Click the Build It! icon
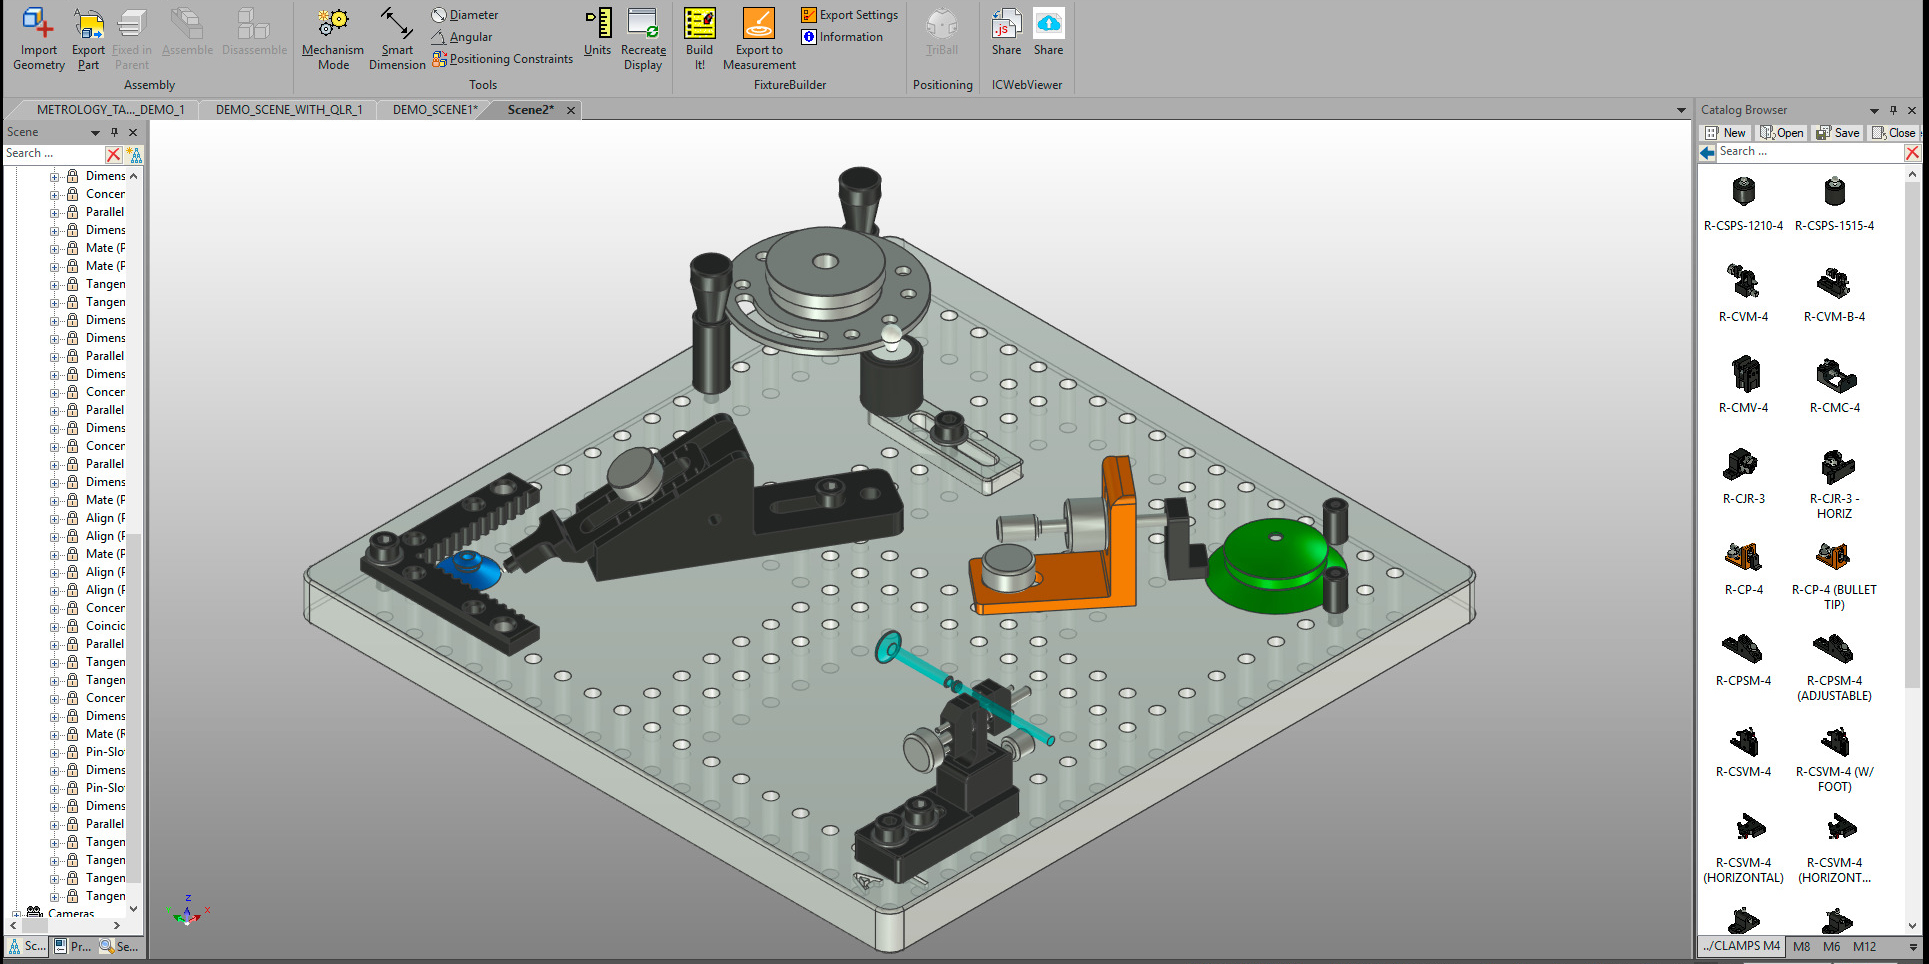The width and height of the screenshot is (1929, 964). tap(699, 24)
